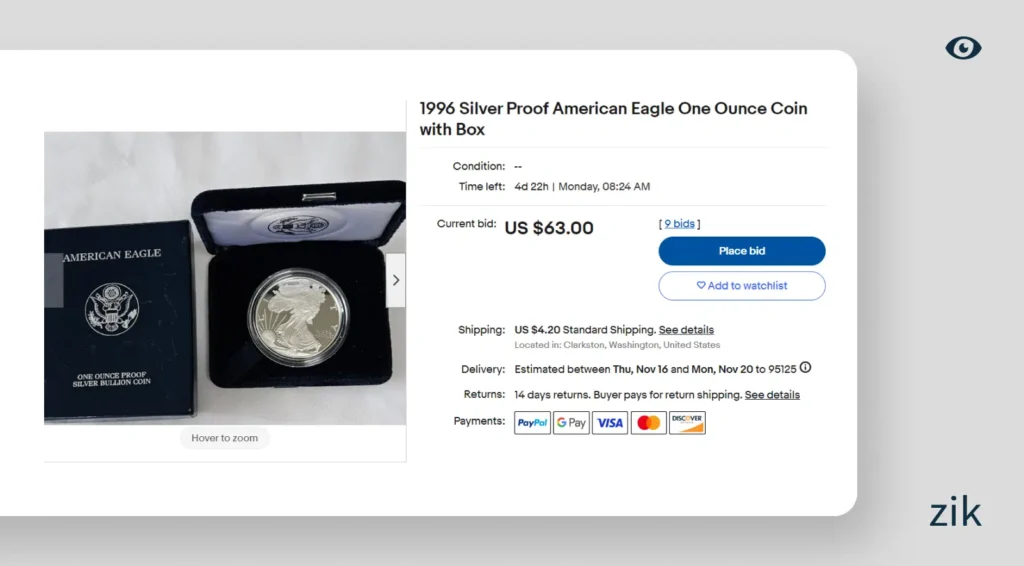Click the US $63.00 current bid price
1024x566 pixels.
coord(549,228)
